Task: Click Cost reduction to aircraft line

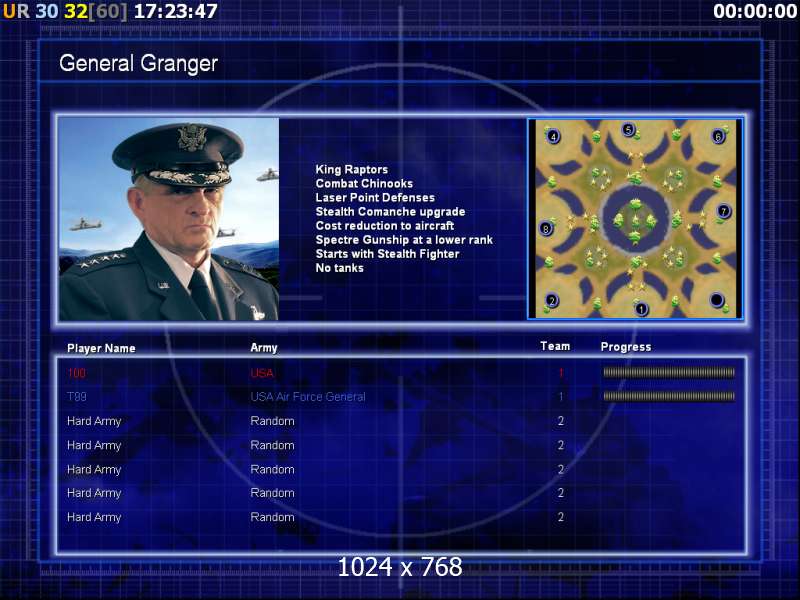Action: (x=385, y=226)
